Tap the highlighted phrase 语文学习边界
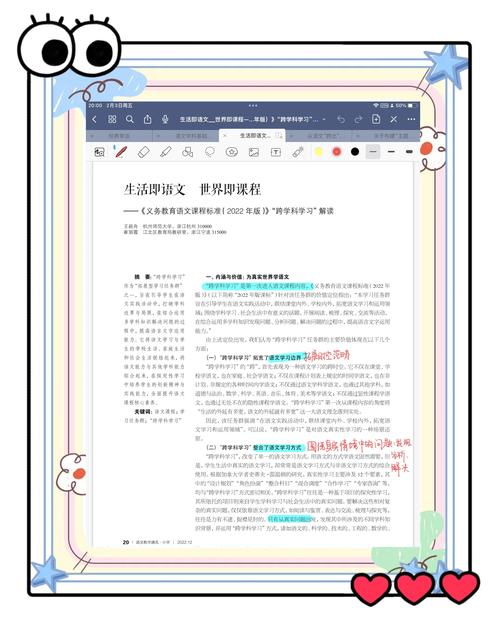The width and height of the screenshot is (500, 635). pyautogui.click(x=286, y=358)
